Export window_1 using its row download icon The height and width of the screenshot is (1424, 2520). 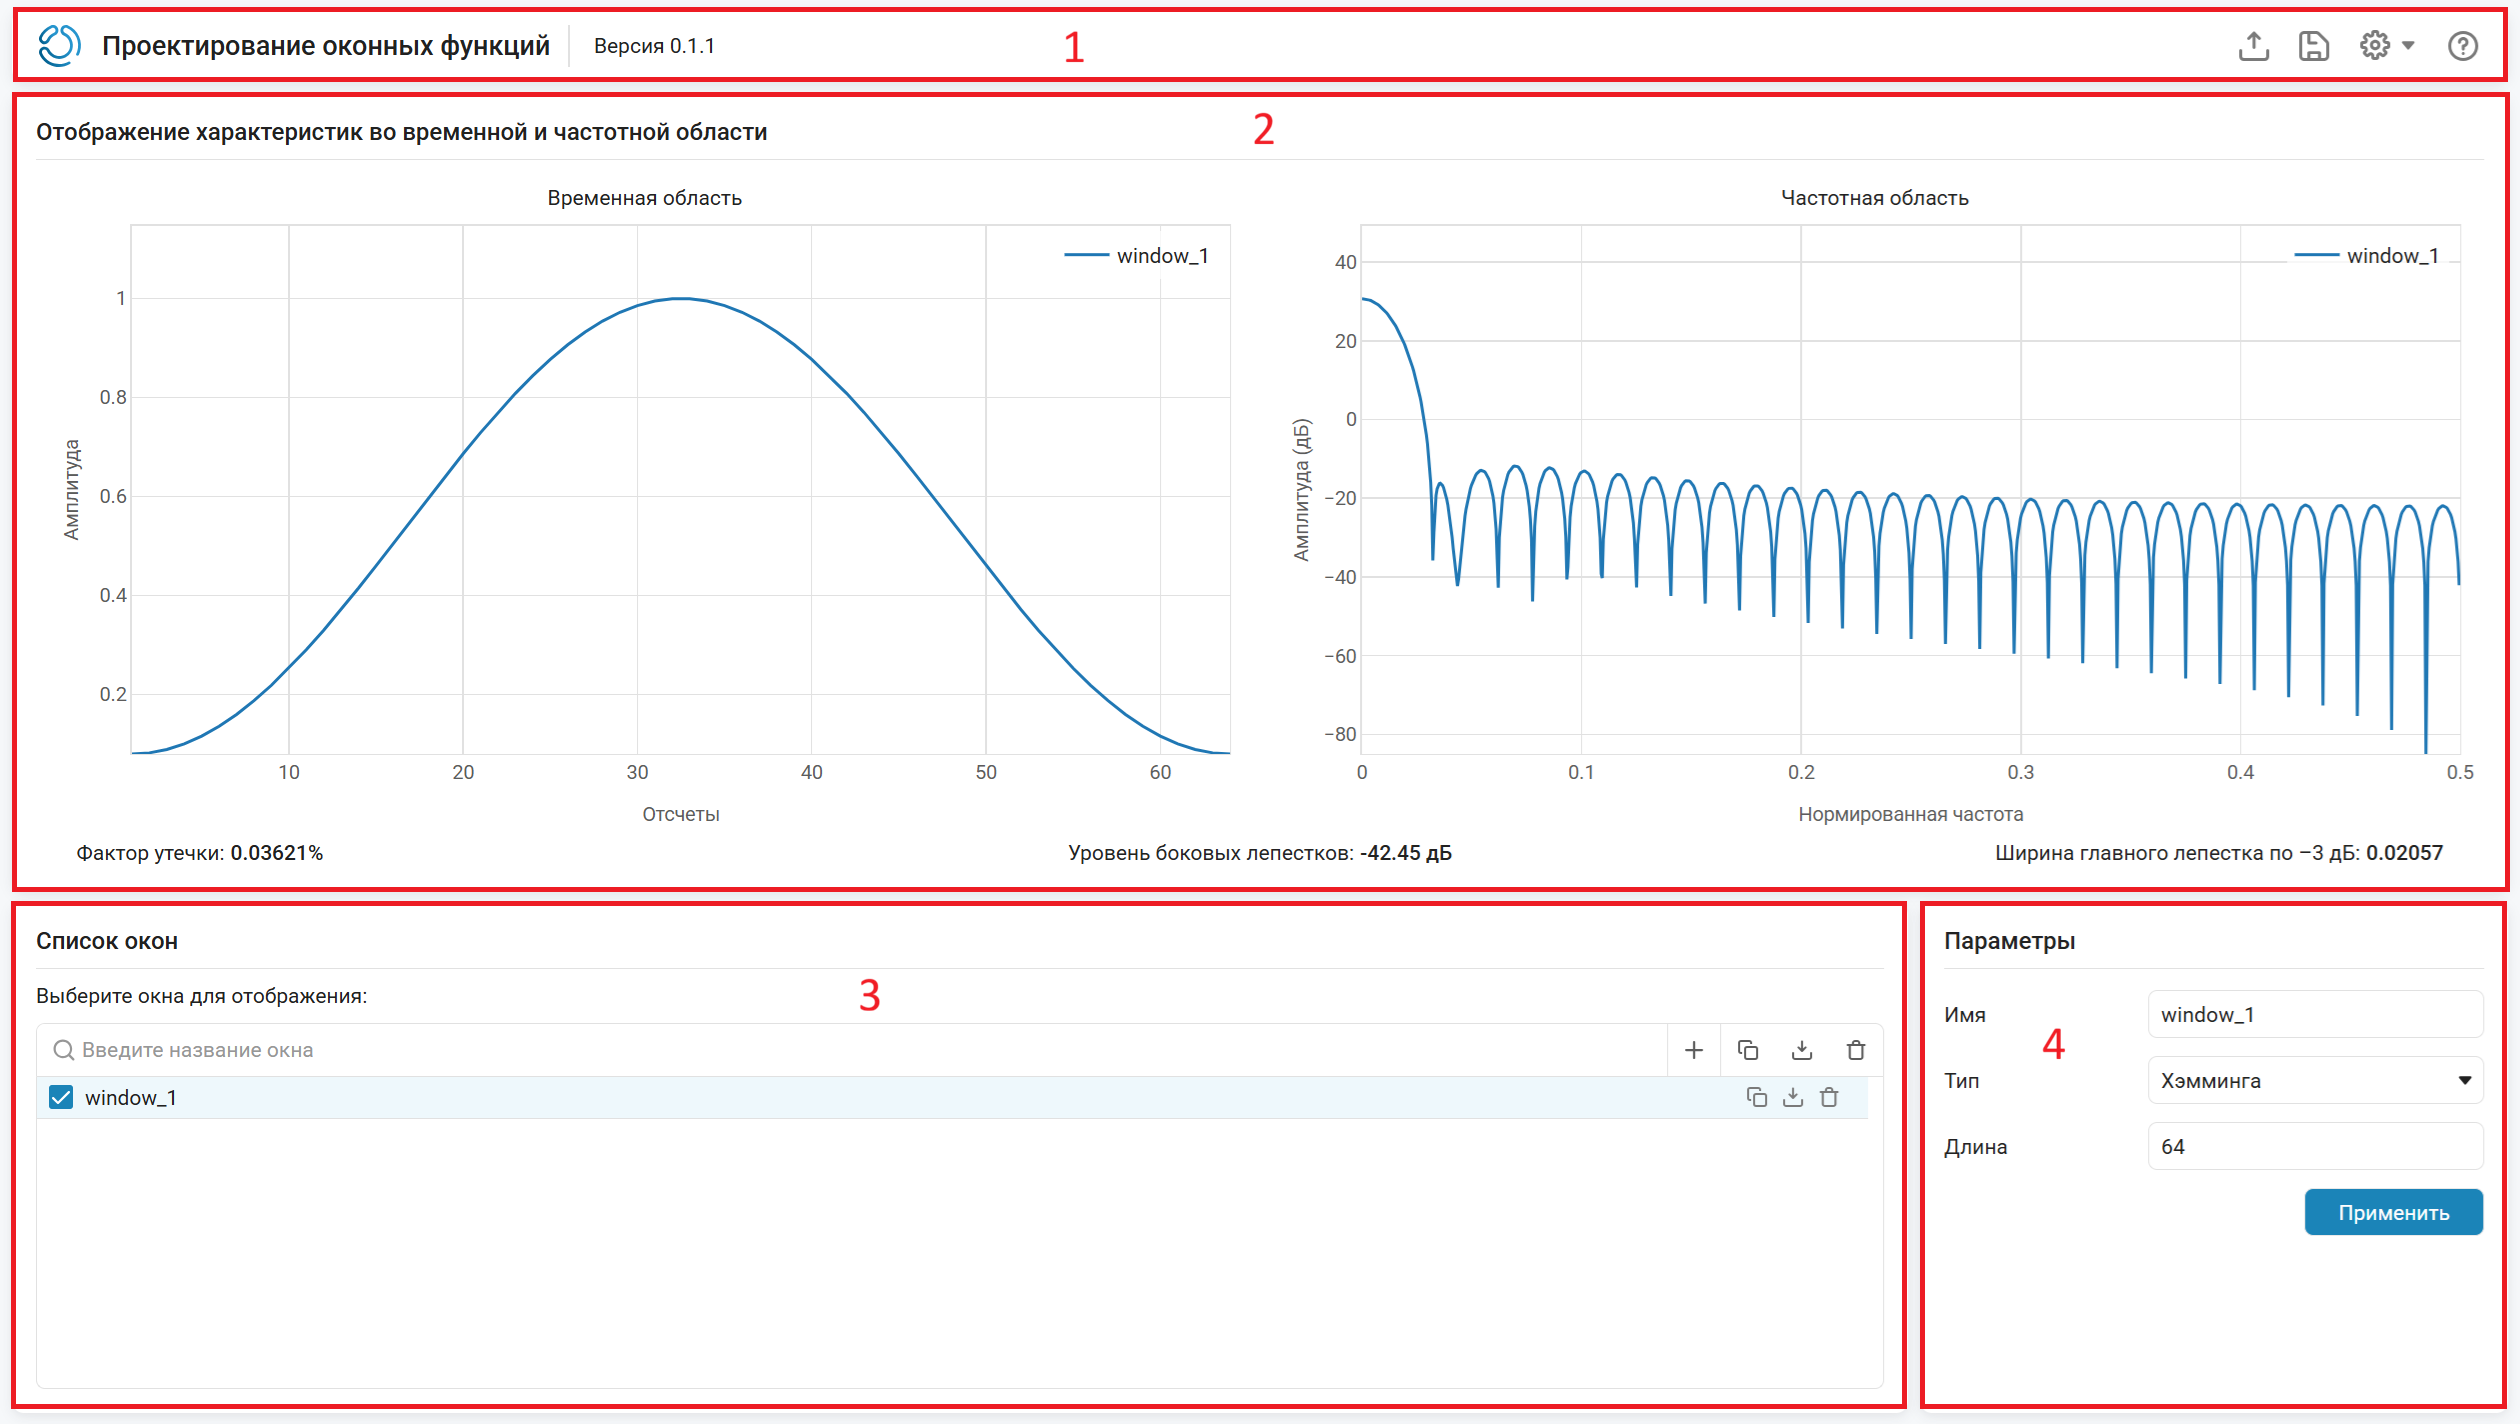[1793, 1097]
